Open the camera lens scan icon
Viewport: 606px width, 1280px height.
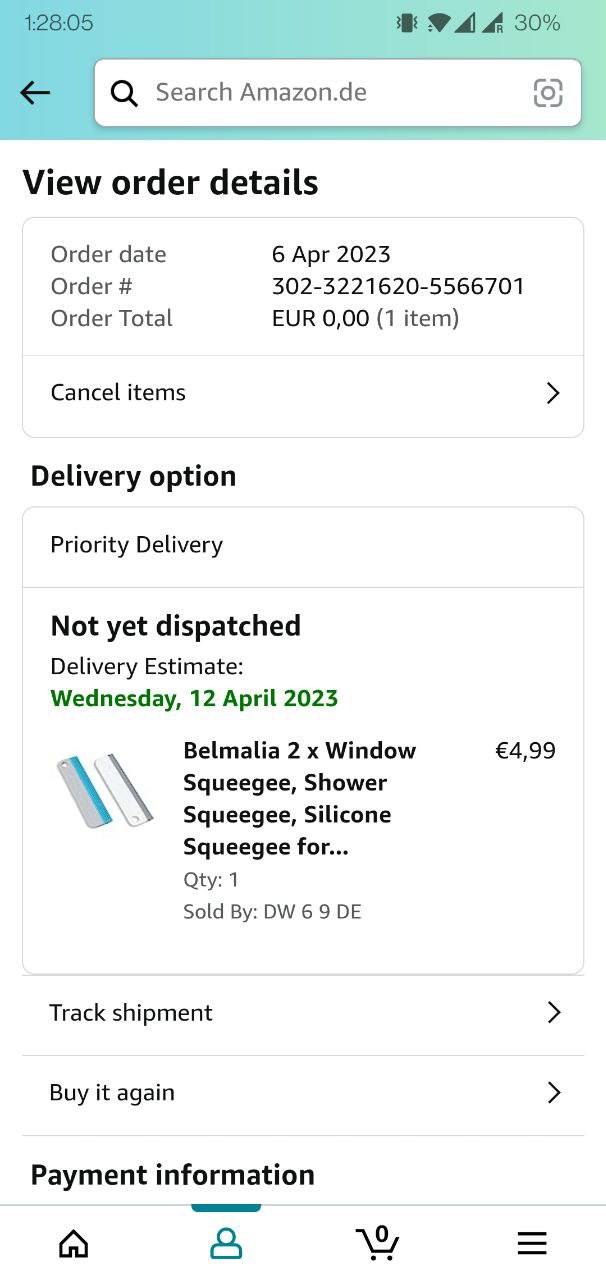[x=548, y=93]
